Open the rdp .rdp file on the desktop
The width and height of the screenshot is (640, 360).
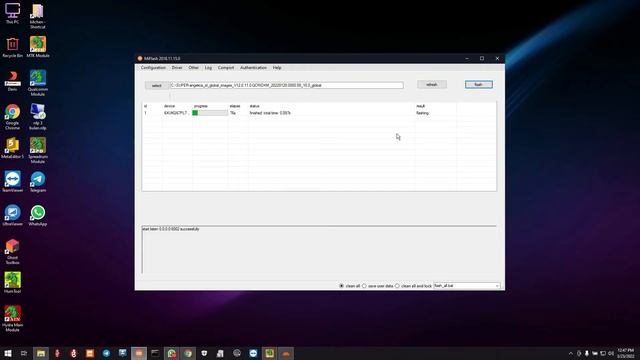pos(38,116)
